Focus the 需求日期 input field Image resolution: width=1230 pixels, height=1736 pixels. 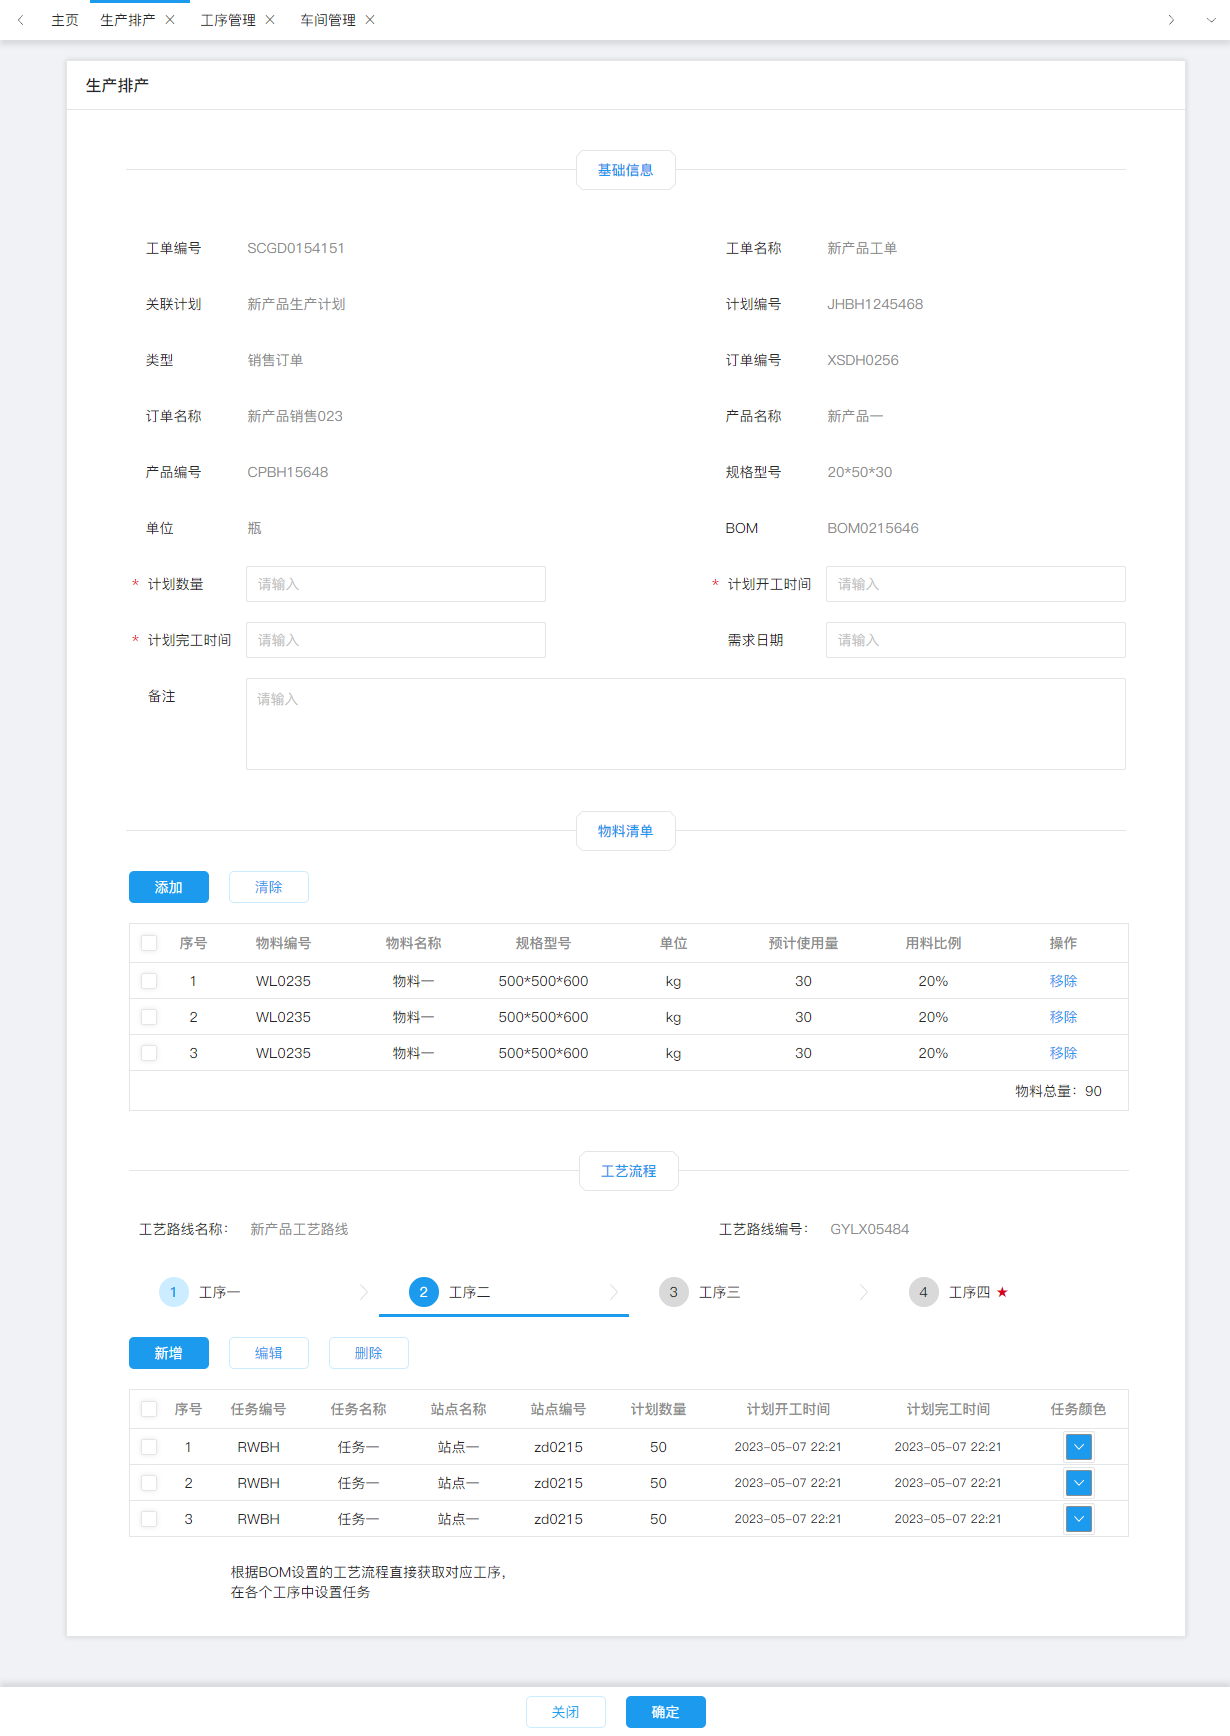[976, 640]
